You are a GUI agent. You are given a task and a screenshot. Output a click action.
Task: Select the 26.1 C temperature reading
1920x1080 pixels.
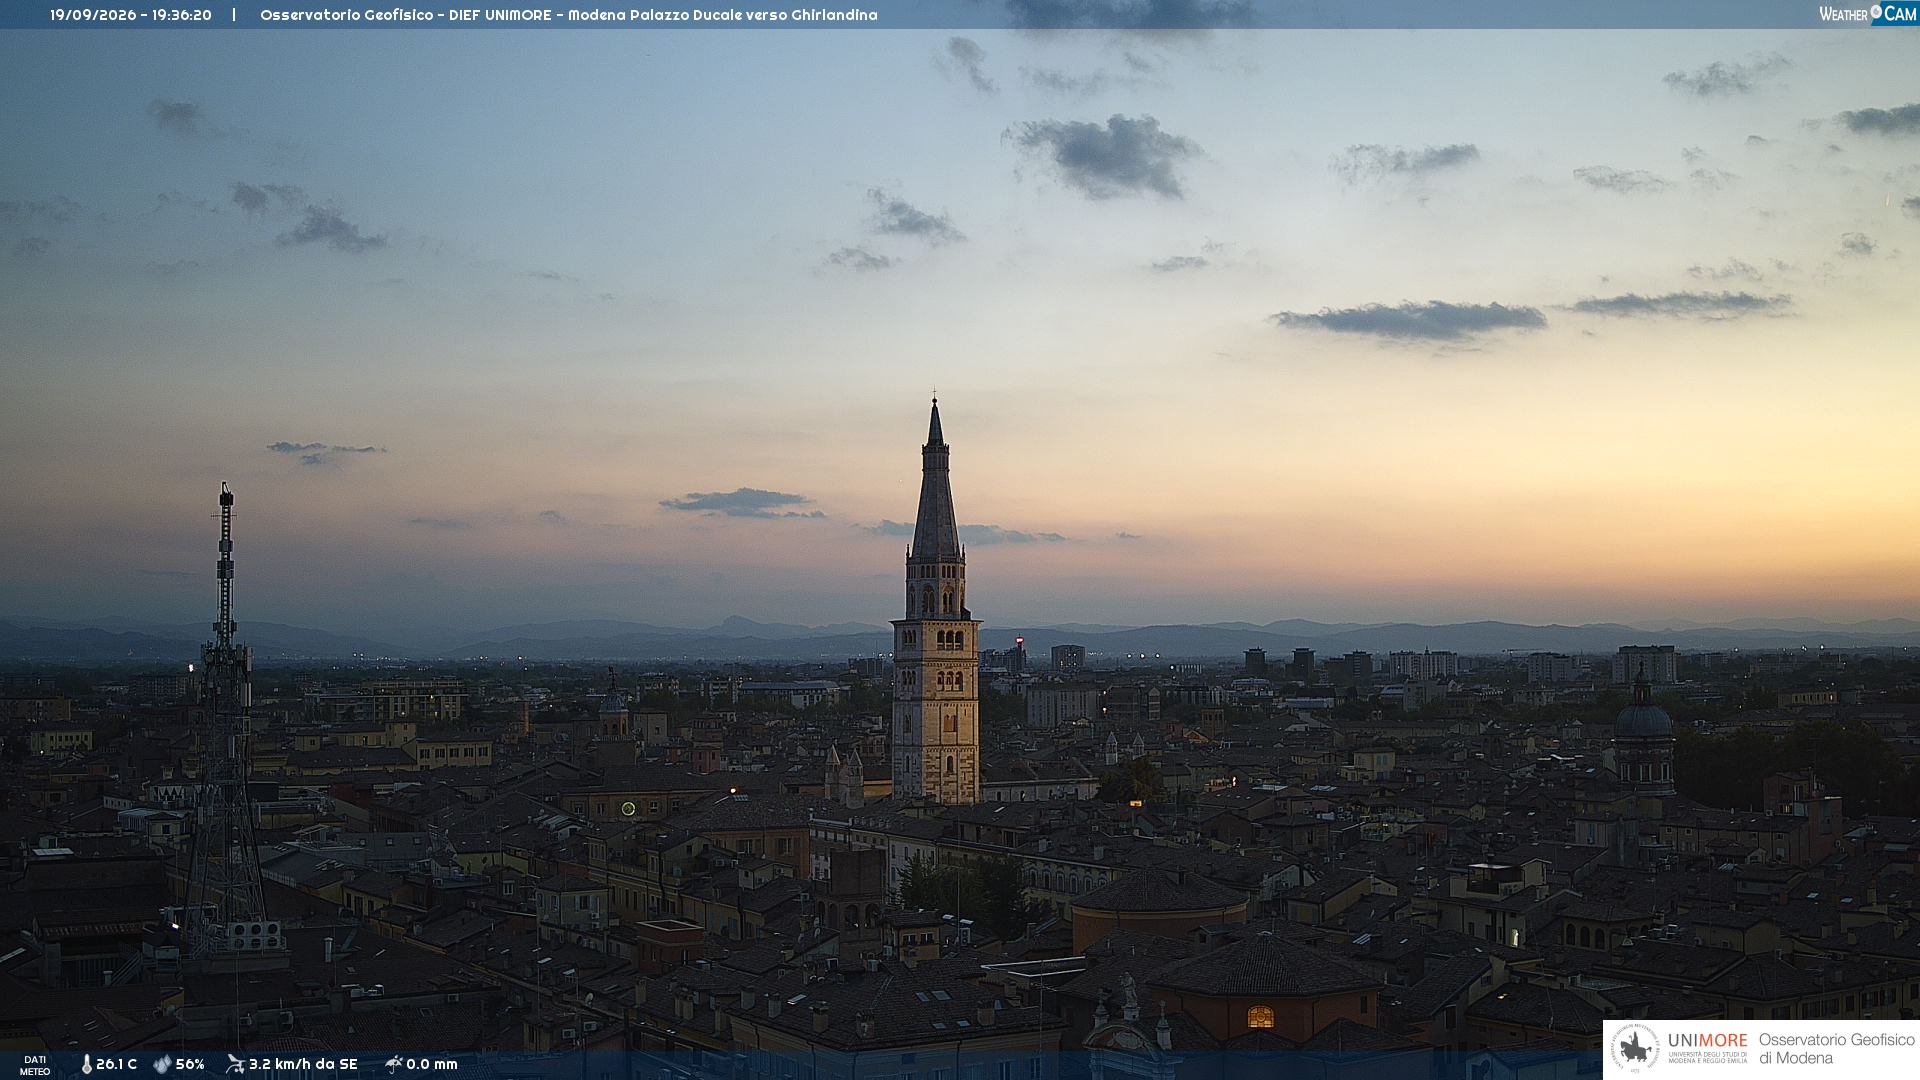pos(116,1064)
